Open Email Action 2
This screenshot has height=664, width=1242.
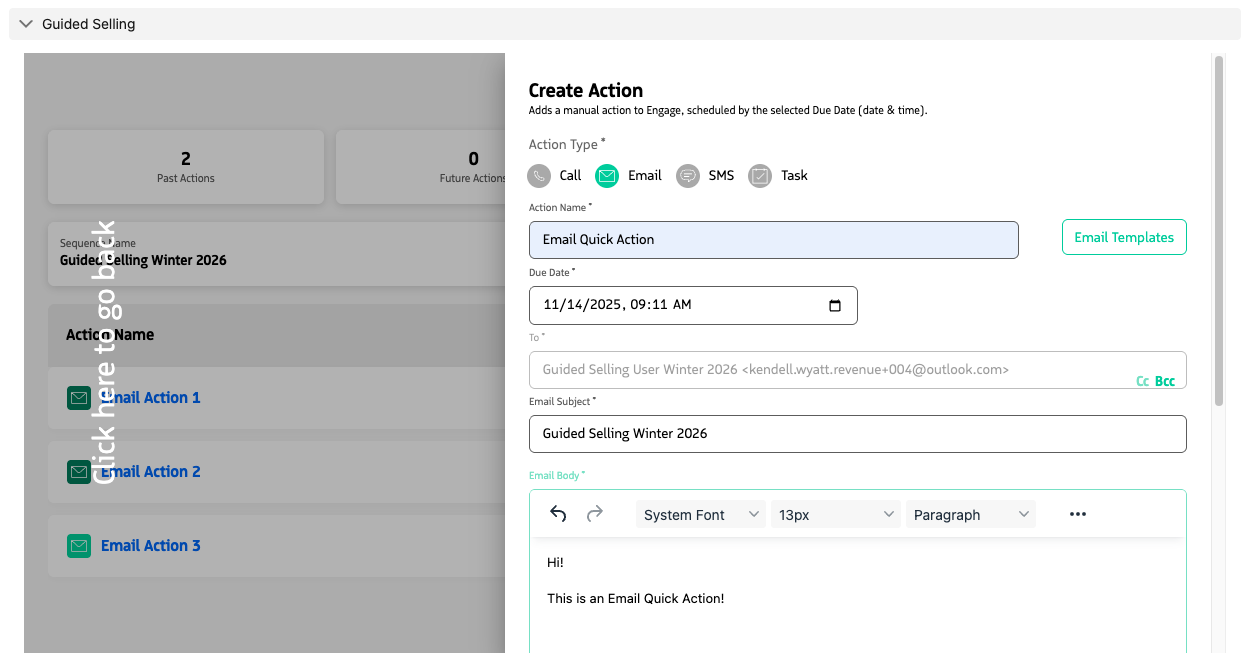(150, 471)
